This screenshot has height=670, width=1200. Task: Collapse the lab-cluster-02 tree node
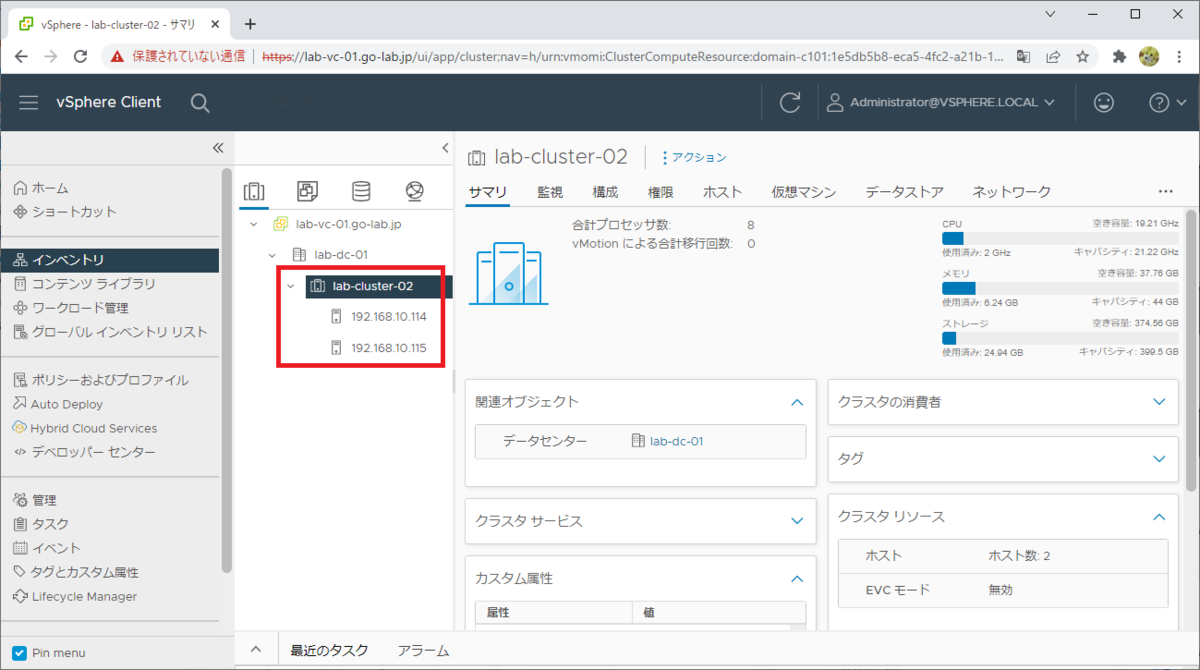click(x=291, y=286)
